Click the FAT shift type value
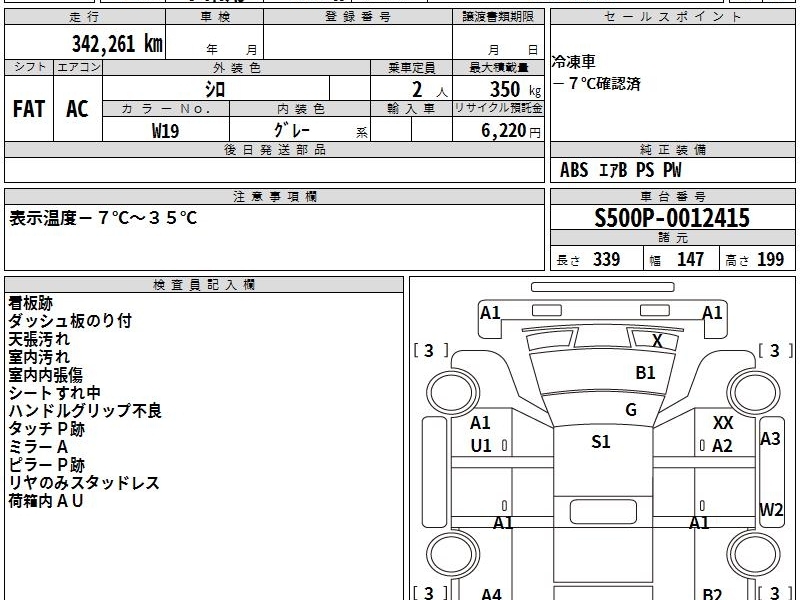 coord(29,109)
